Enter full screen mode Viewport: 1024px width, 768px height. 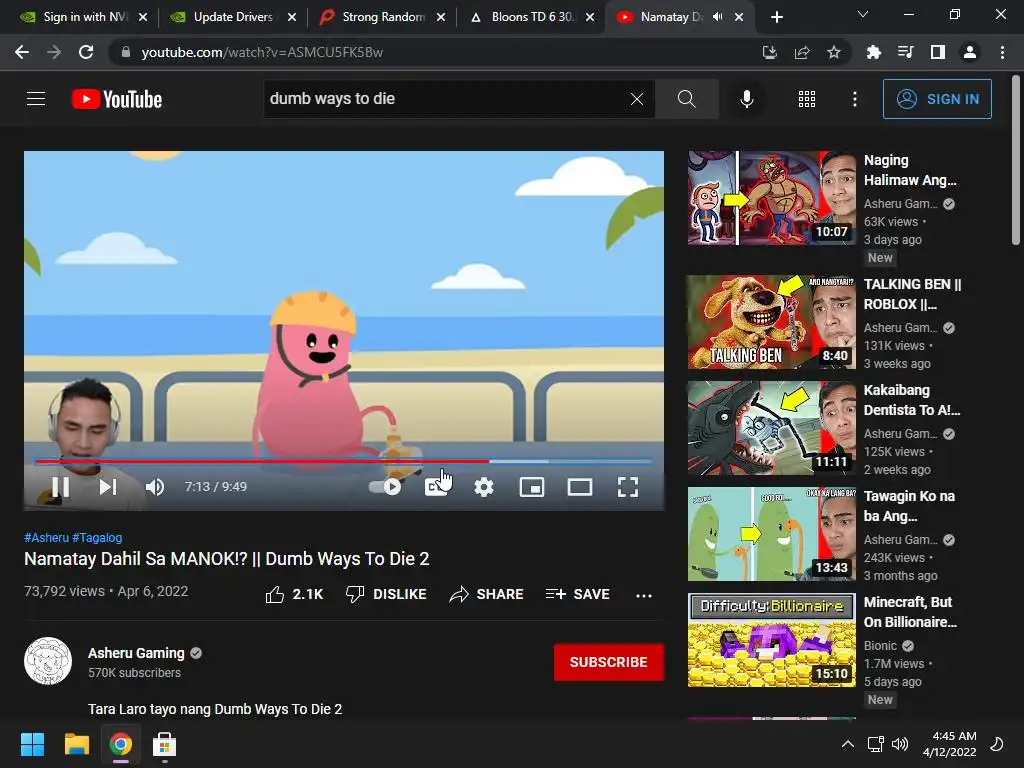point(628,487)
